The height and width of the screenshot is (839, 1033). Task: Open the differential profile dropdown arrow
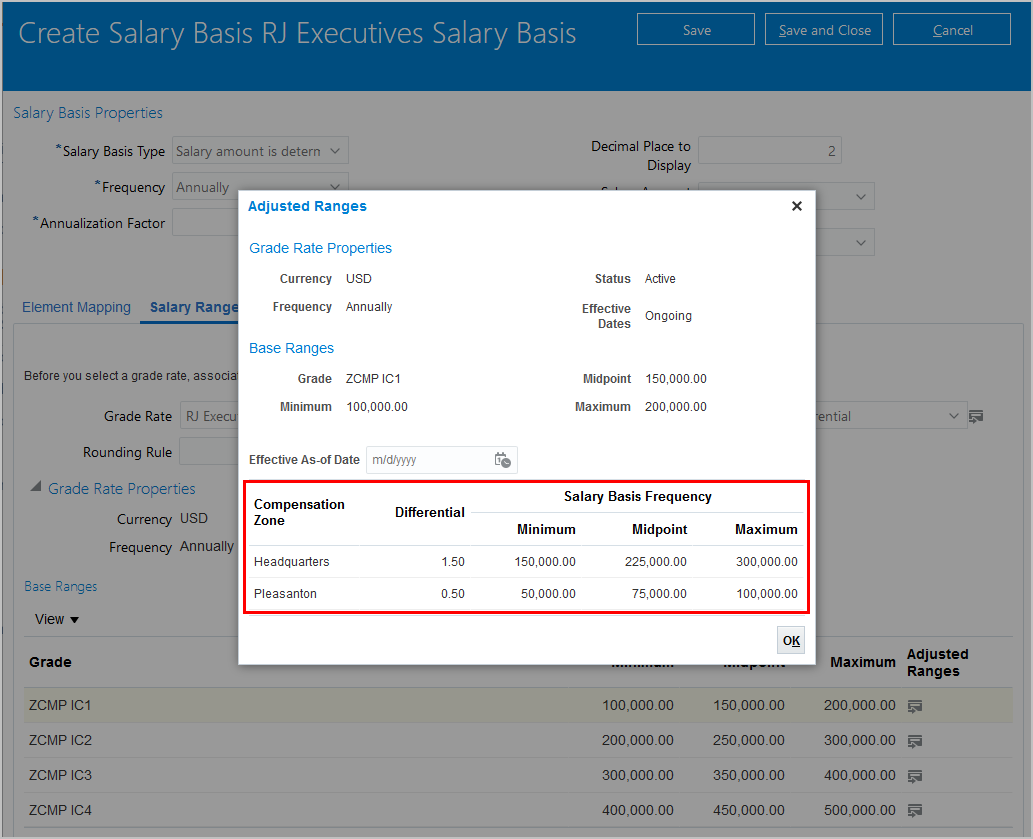[x=953, y=416]
